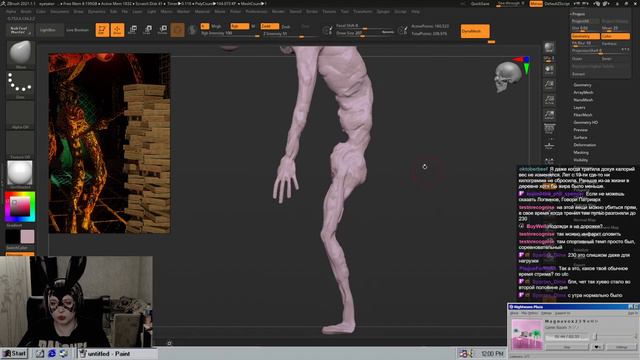Viewport: 640px width, 360px height.
Task: Toggle the Zsub button
Action: coord(286,27)
